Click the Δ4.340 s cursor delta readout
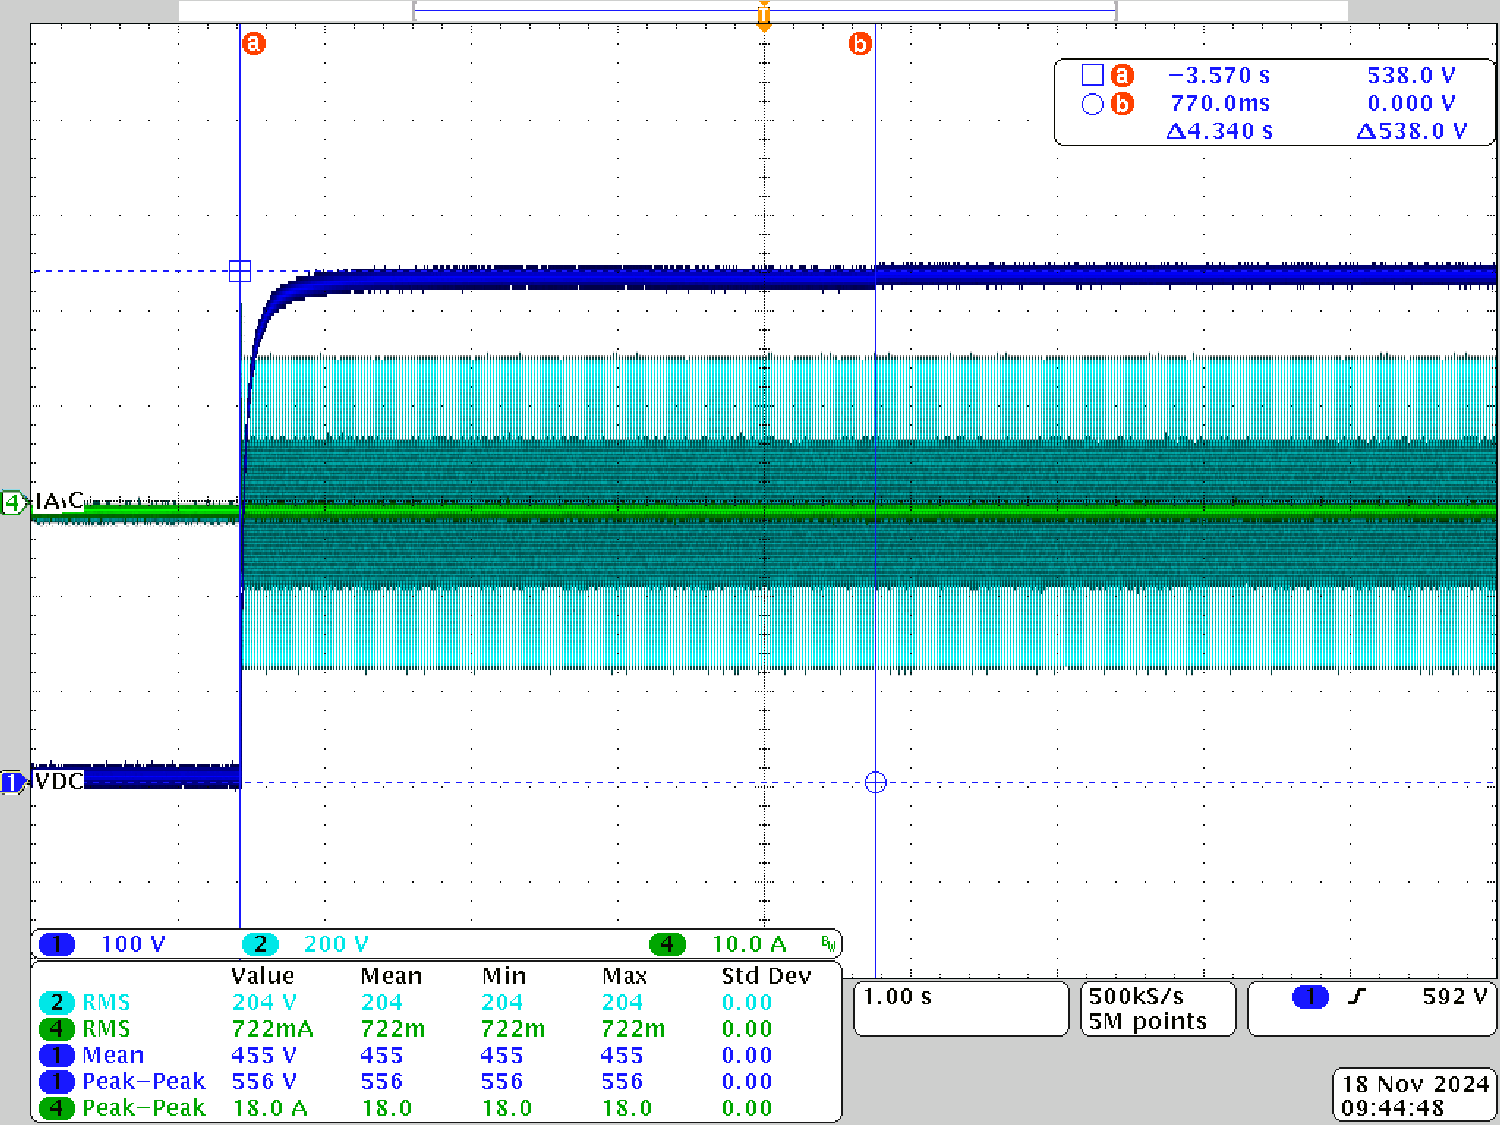 [1220, 131]
